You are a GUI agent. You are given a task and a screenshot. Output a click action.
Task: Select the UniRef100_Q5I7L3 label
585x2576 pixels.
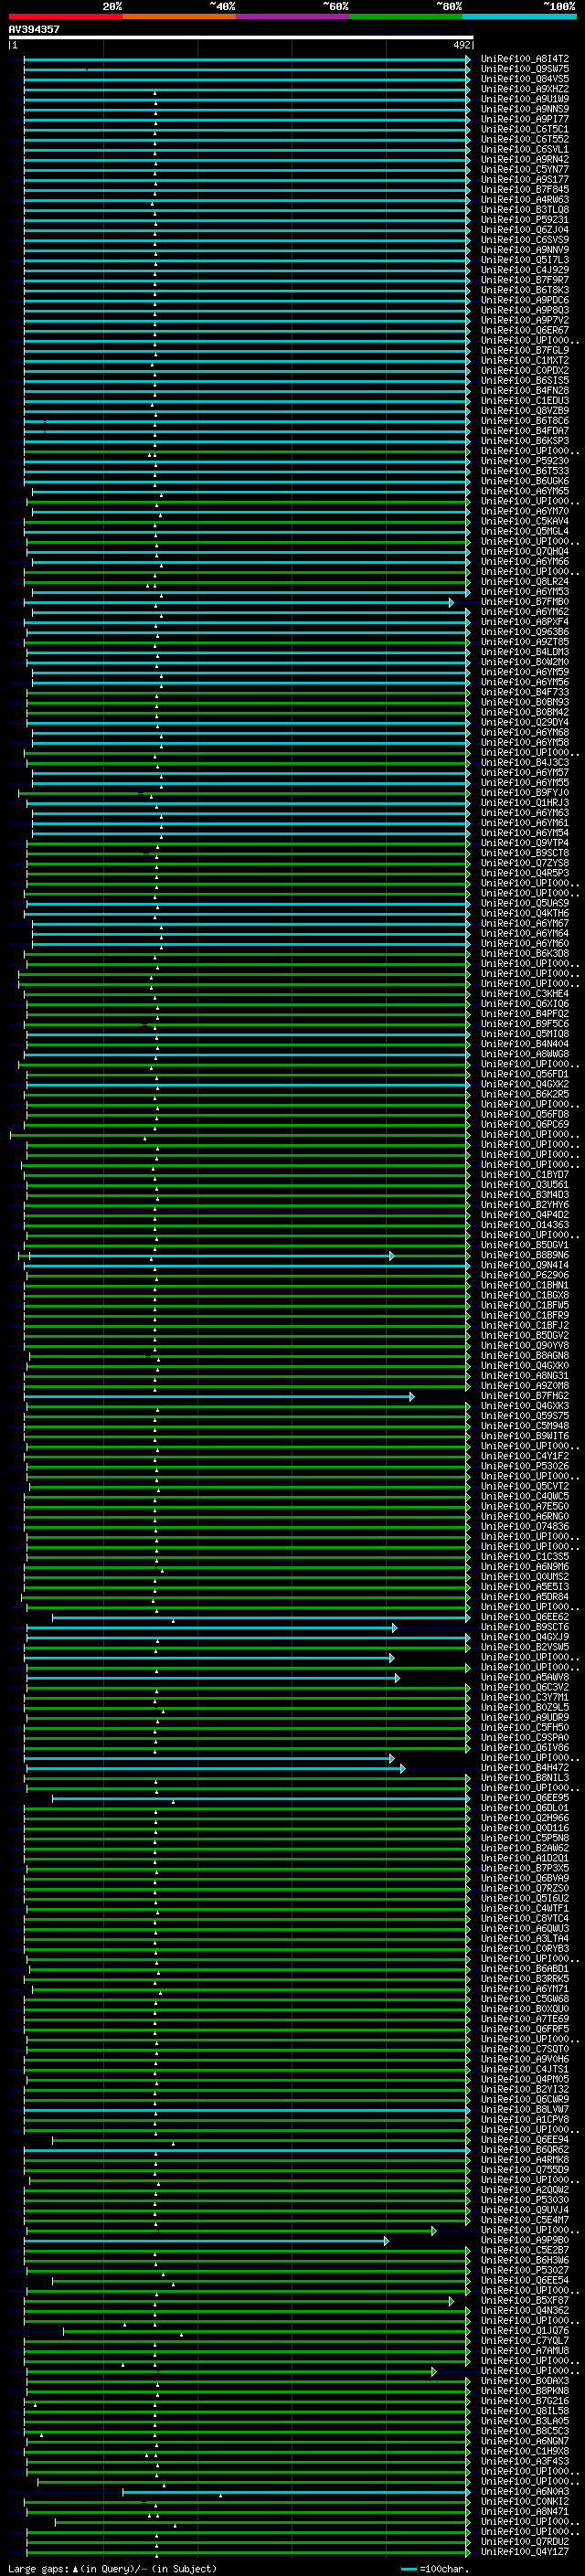(525, 260)
